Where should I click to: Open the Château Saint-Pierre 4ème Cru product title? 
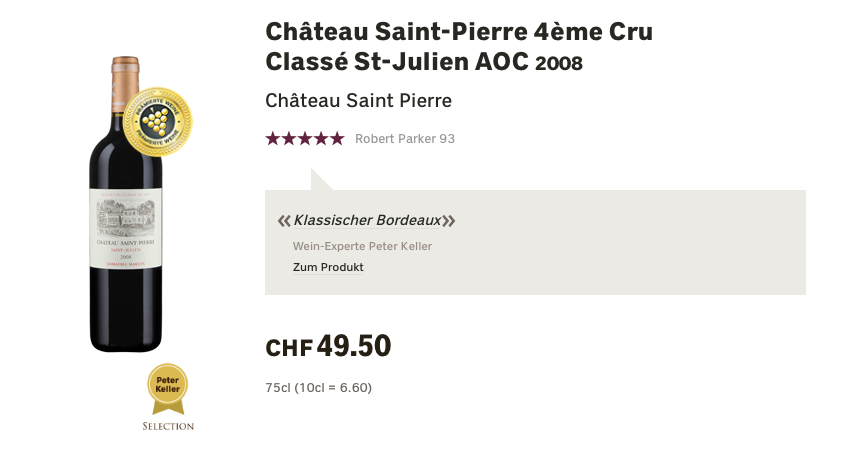click(459, 47)
